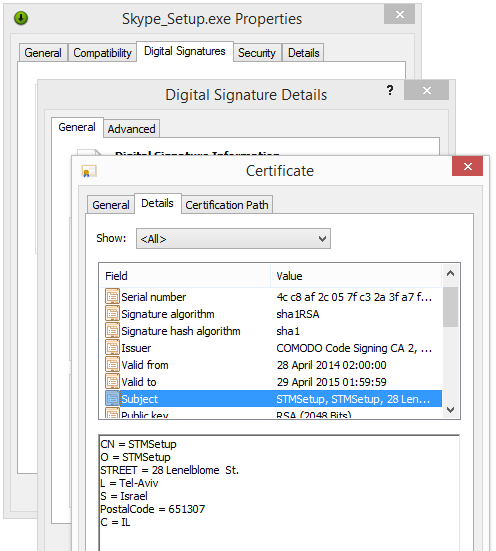
Task: Select General tab in Digital Signature Details
Action: (x=77, y=127)
